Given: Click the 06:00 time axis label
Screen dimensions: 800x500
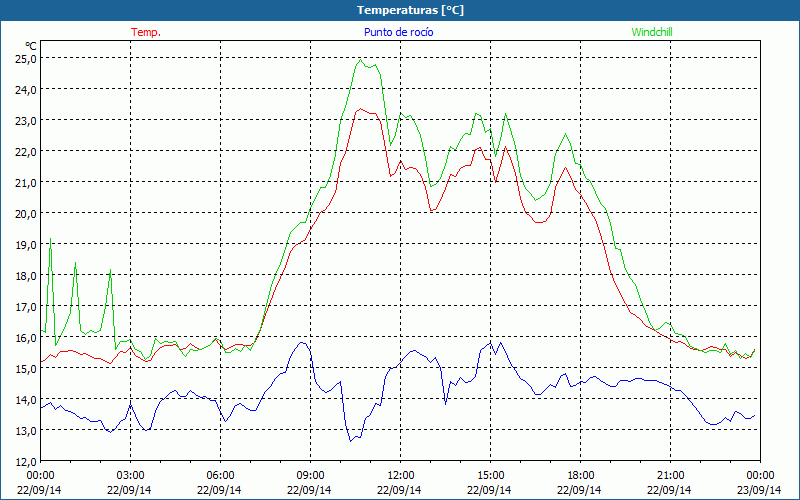Looking at the screenshot, I should (x=220, y=476).
